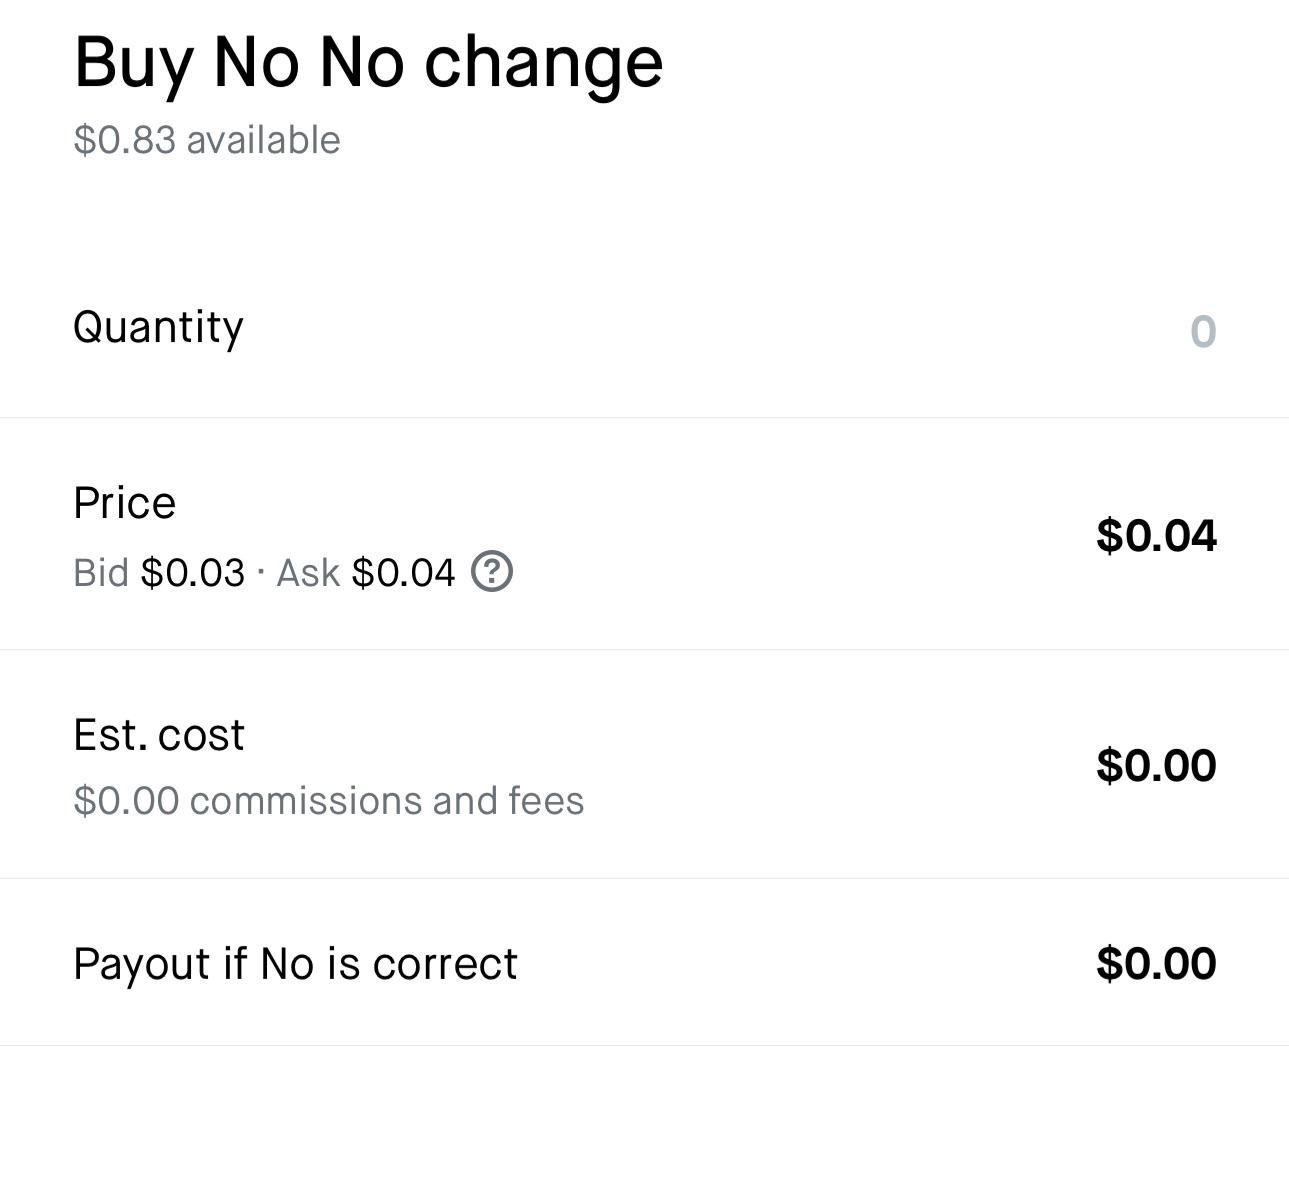Click the word Buy in the heading

click(x=132, y=62)
